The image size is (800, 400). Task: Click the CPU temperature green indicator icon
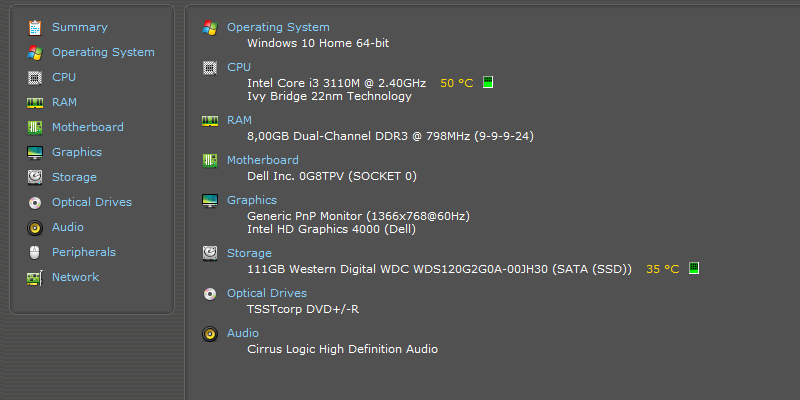coord(488,82)
